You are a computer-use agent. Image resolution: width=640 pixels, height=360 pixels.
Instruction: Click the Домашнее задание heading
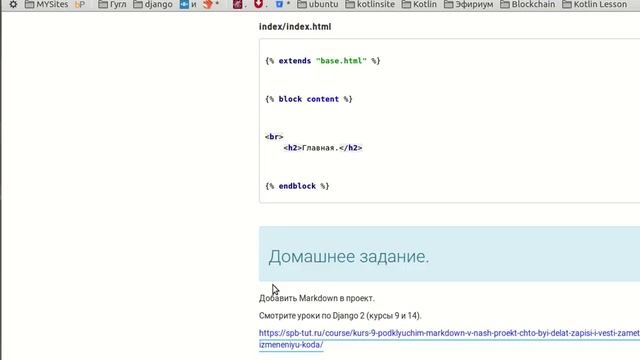[349, 257]
